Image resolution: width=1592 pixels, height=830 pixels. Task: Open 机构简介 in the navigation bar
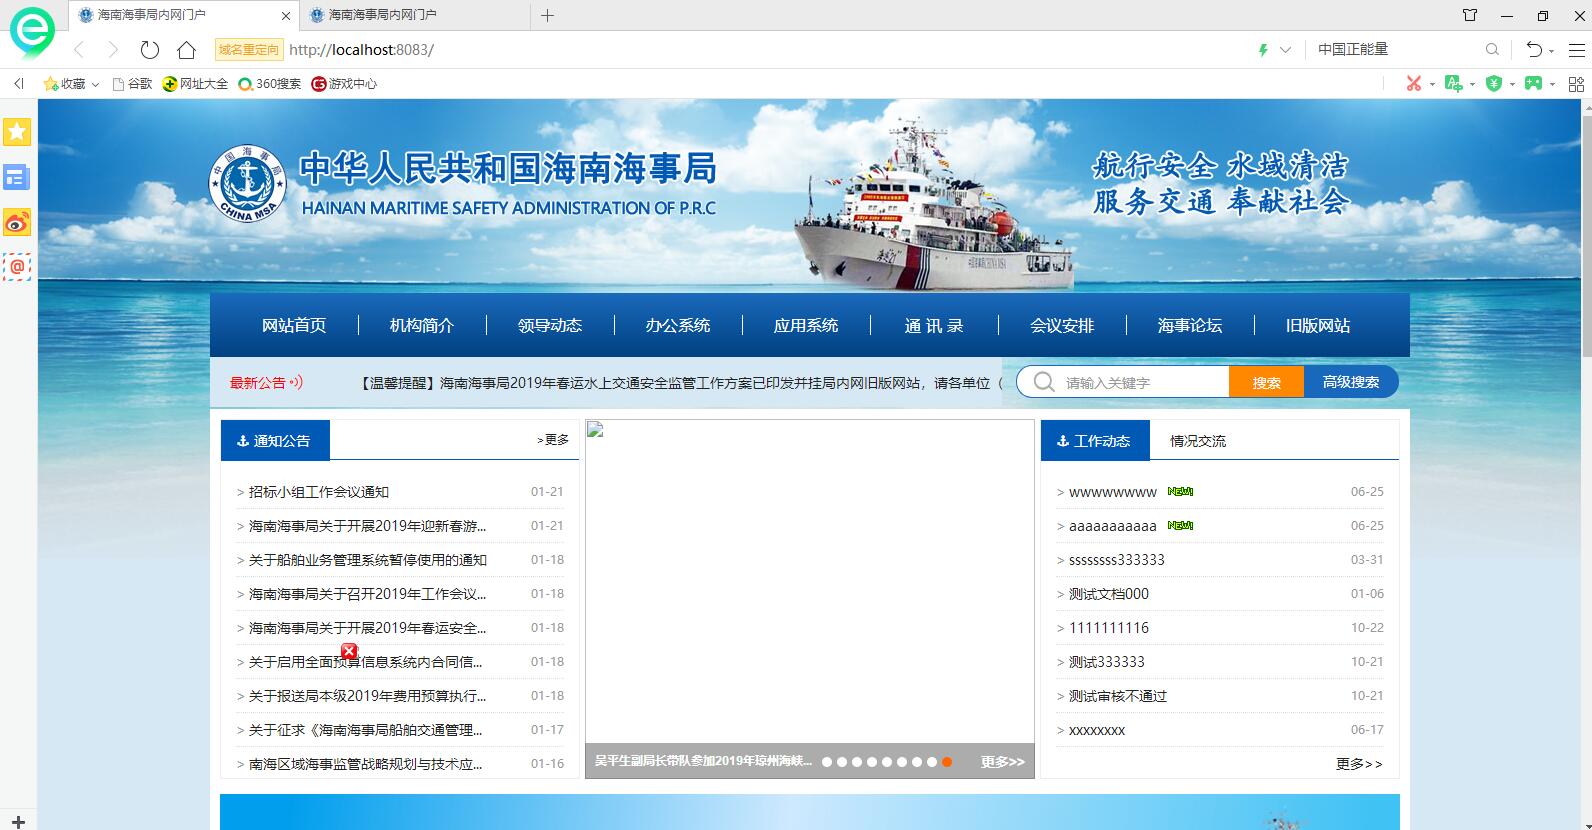point(422,325)
